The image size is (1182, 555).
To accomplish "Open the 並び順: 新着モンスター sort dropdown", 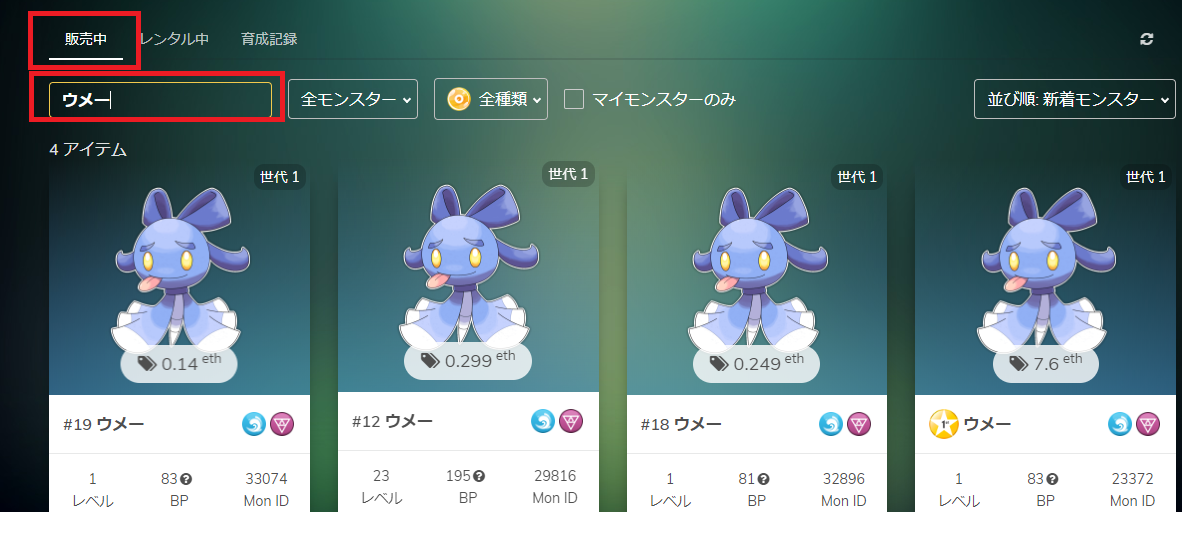I will click(x=1075, y=99).
